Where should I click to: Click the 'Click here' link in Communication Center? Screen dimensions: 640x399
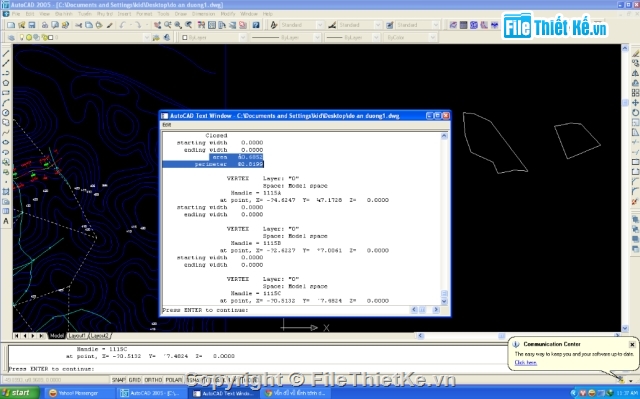point(526,363)
